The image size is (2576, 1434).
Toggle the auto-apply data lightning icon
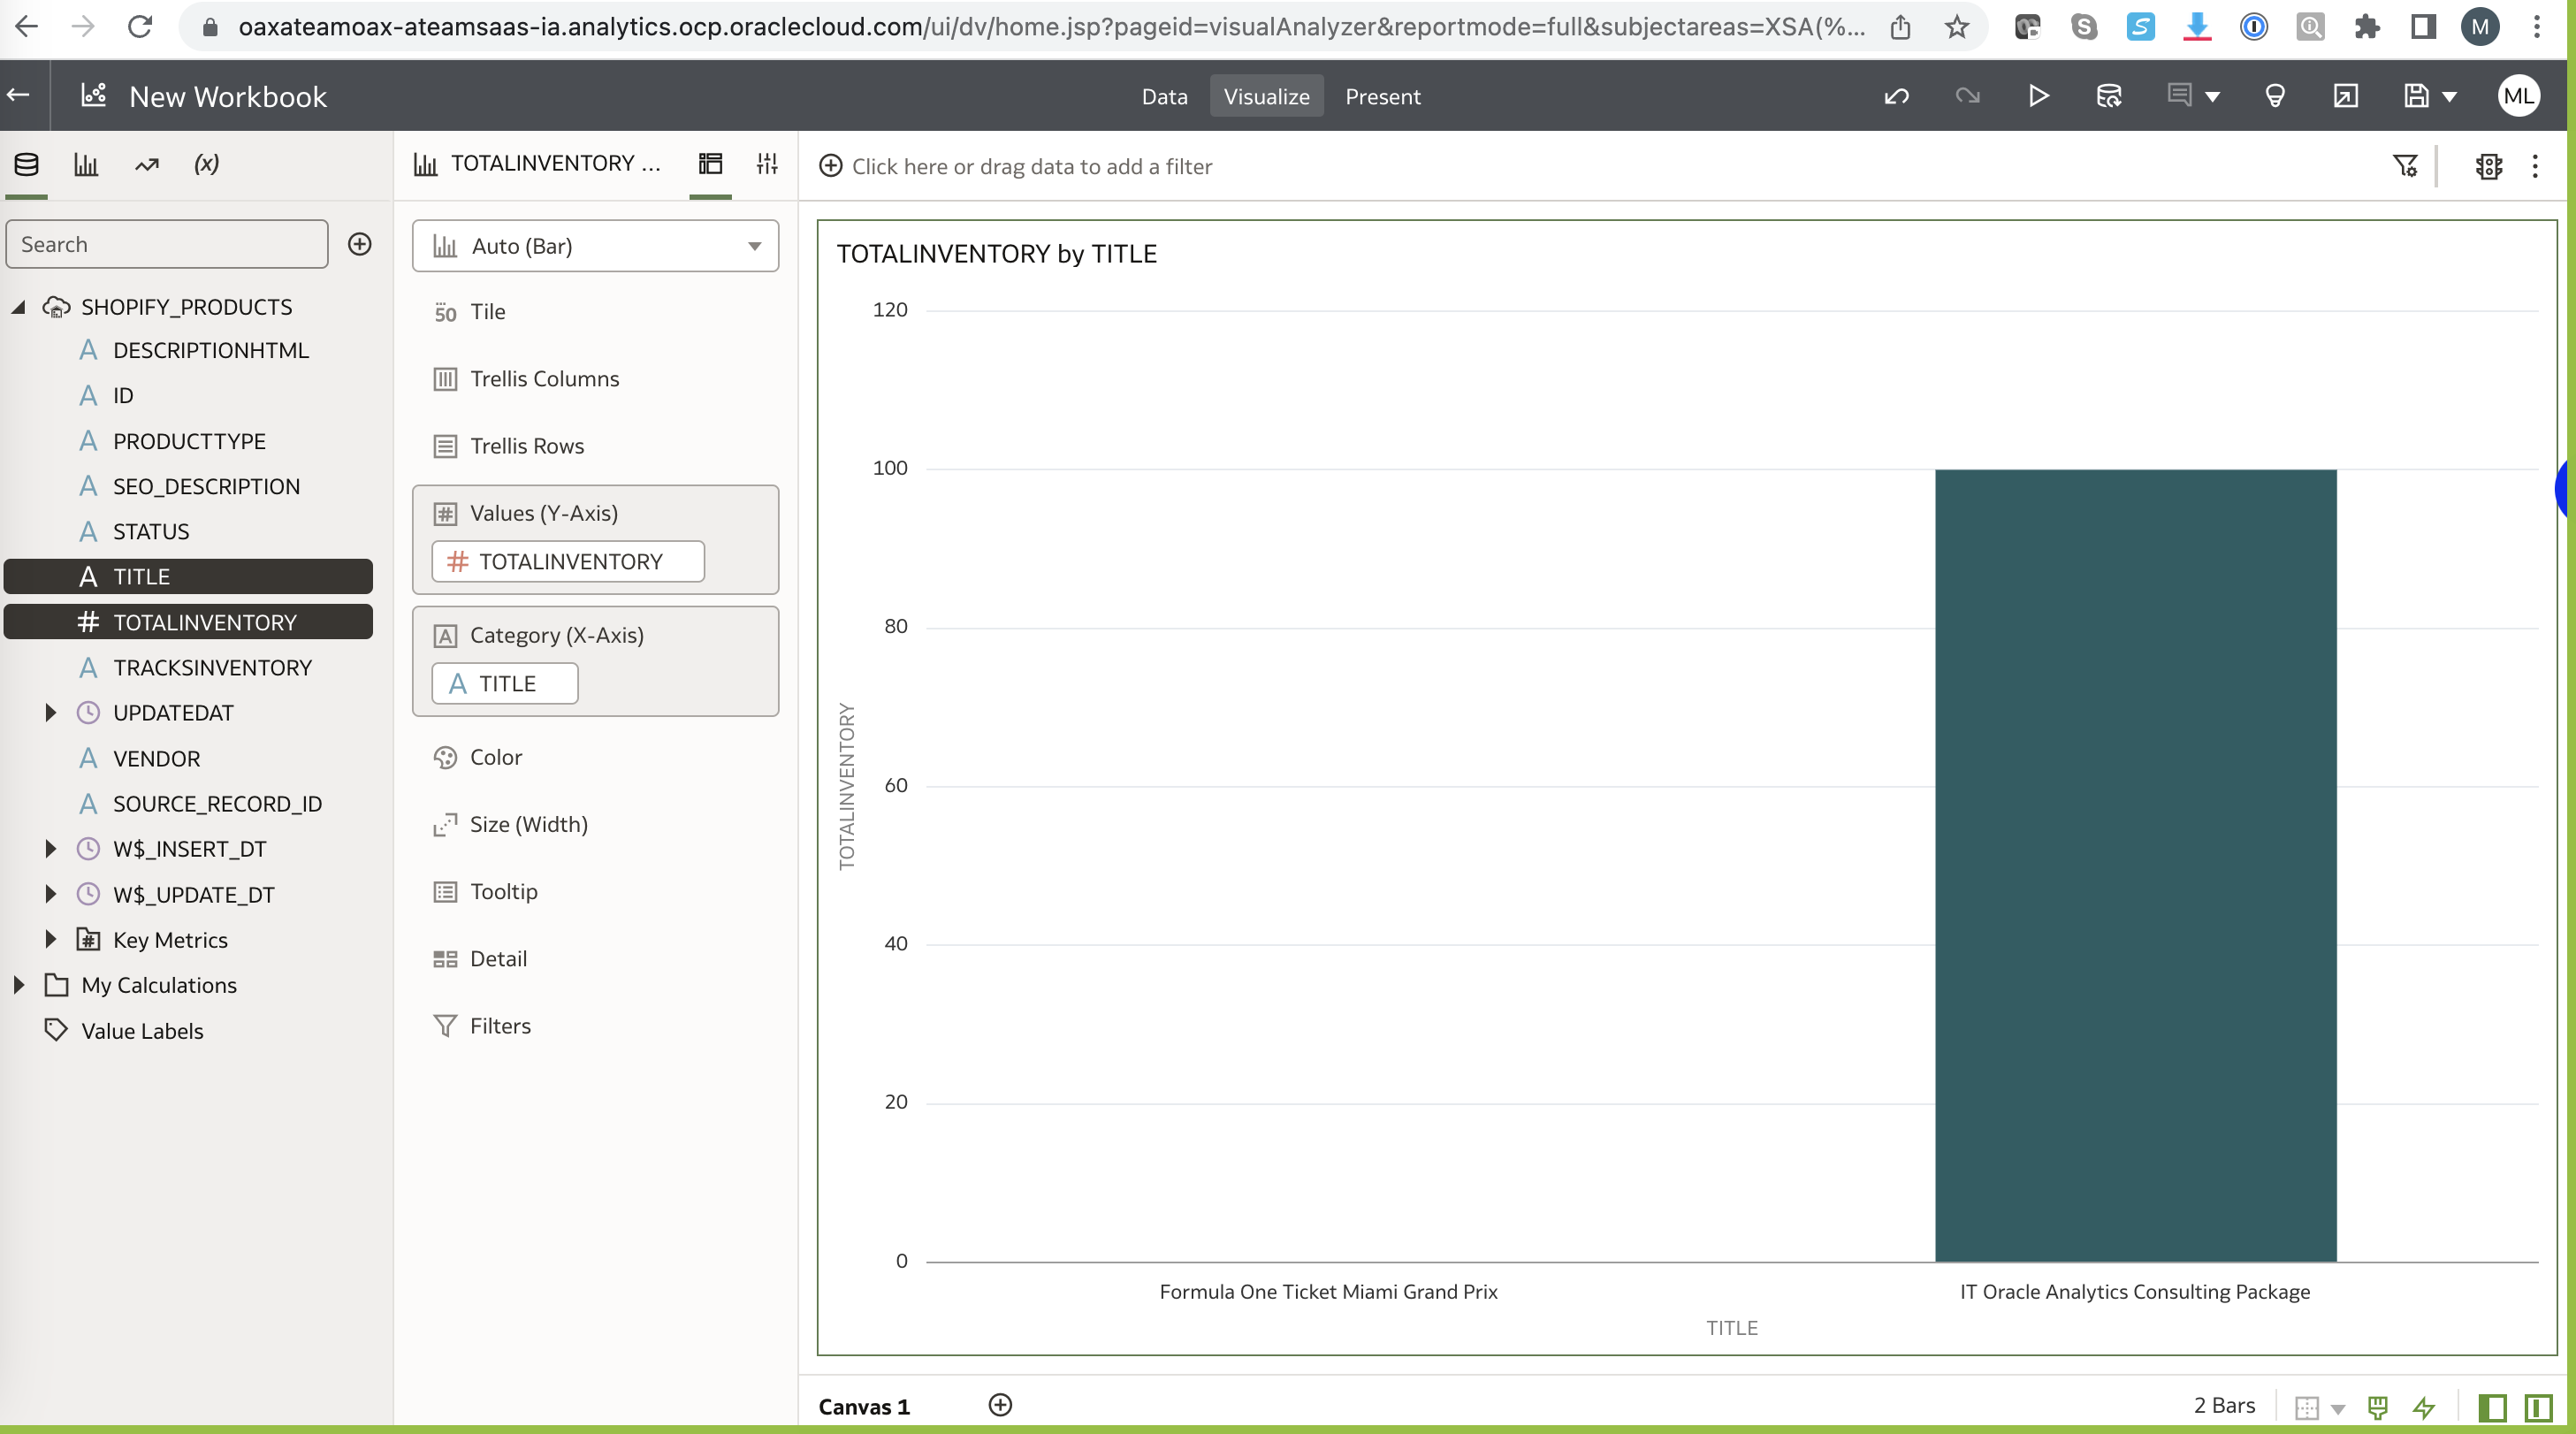tap(2424, 1407)
